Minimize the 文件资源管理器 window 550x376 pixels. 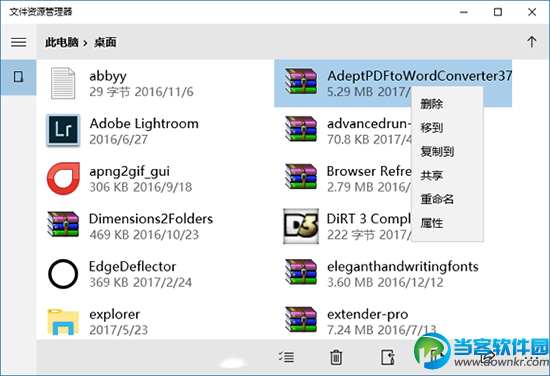pyautogui.click(x=464, y=12)
